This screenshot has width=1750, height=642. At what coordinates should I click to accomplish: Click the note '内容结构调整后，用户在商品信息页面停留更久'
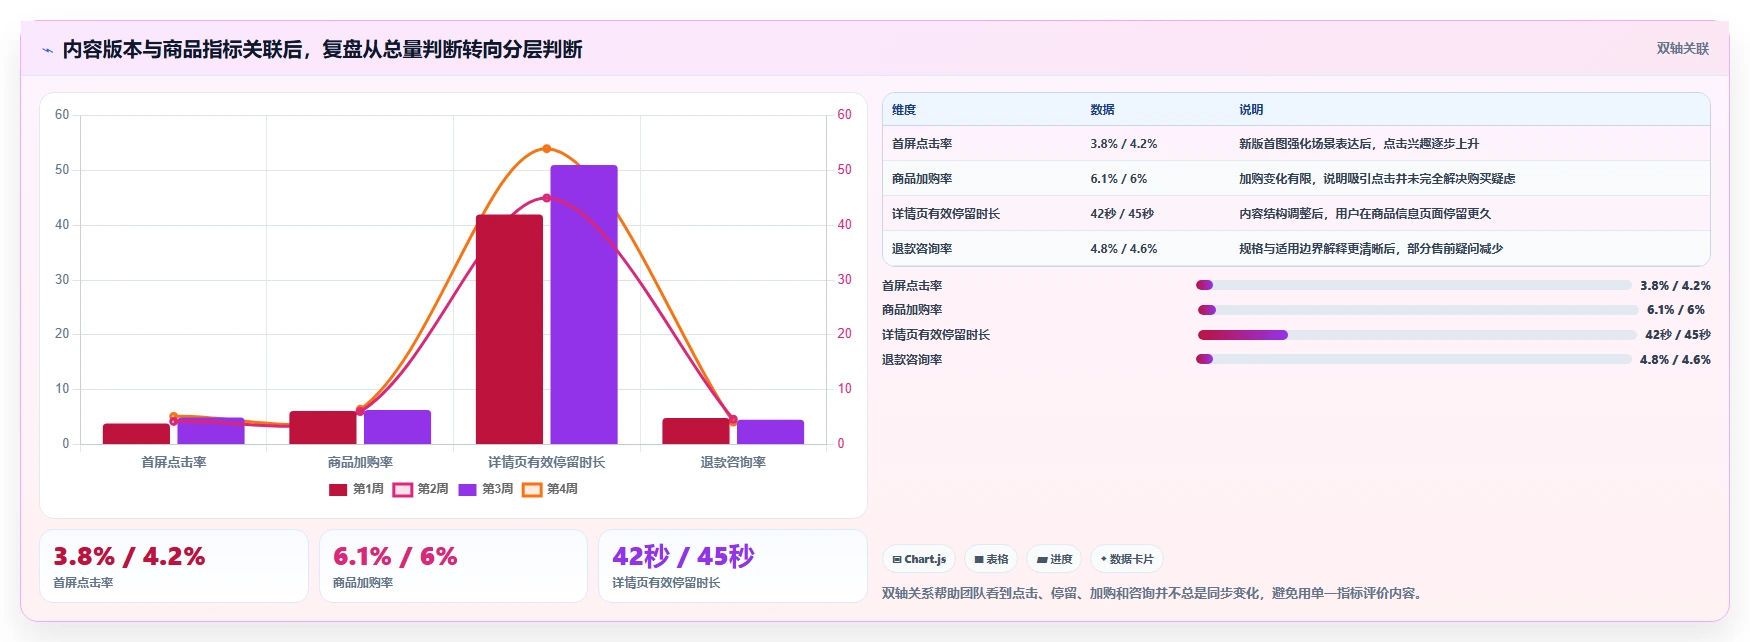1365,214
